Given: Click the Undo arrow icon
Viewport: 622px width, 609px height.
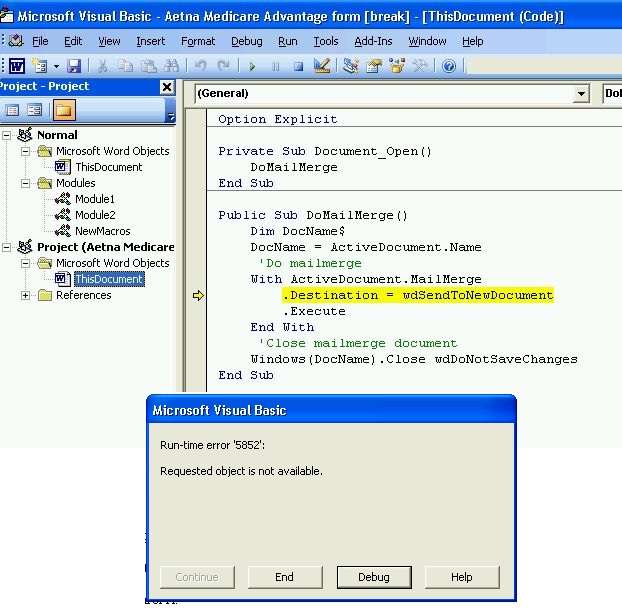Looking at the screenshot, I should pos(200,66).
